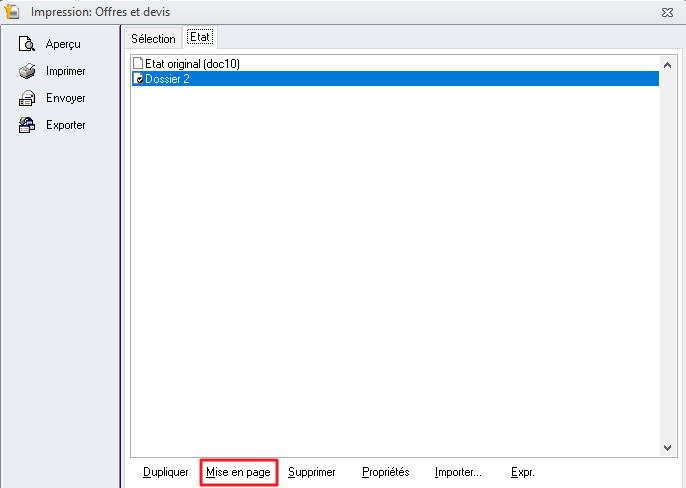
Task: Click the Envoyer send icon
Action: (x=27, y=98)
